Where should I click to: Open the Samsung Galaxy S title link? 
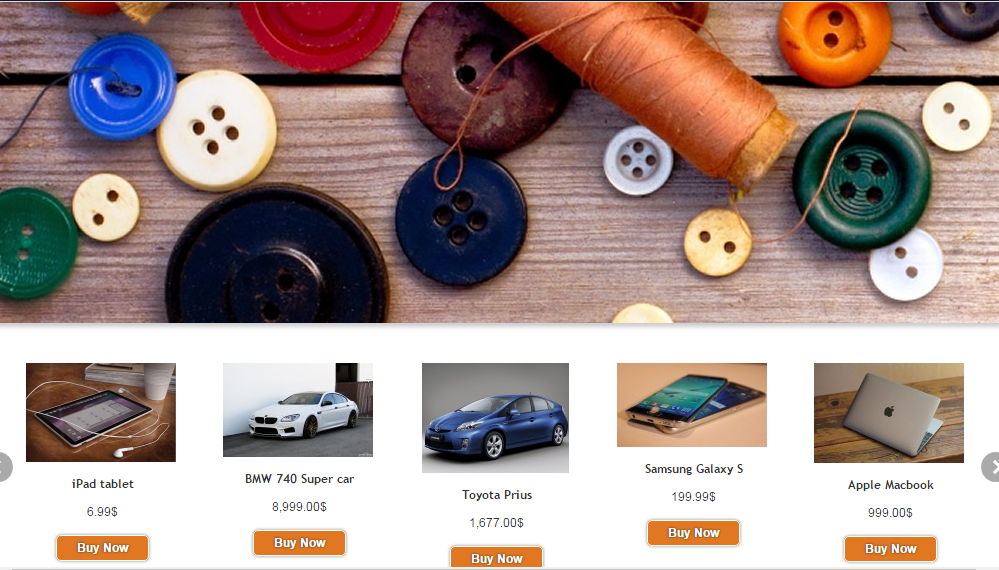pos(694,469)
